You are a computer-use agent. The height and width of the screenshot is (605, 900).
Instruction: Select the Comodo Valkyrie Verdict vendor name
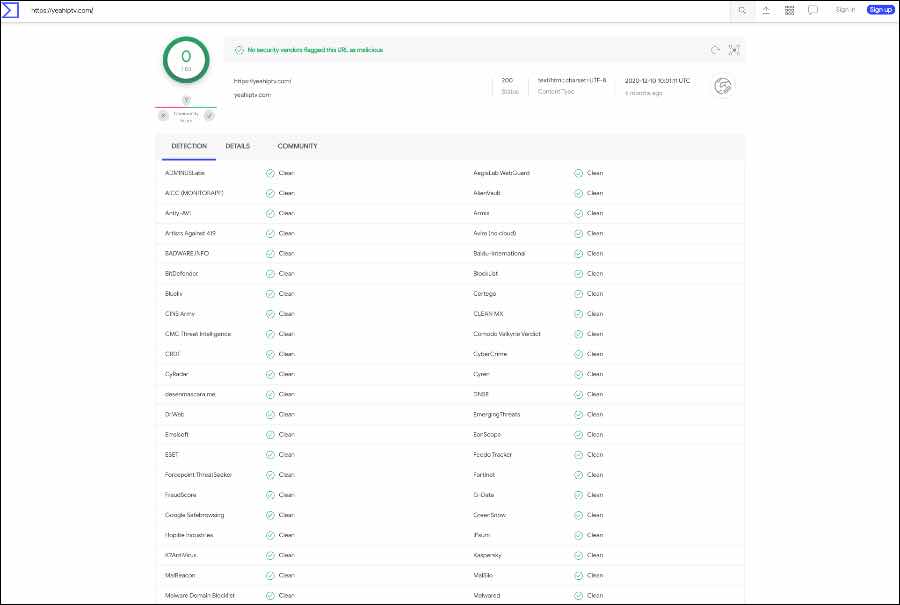(x=507, y=333)
